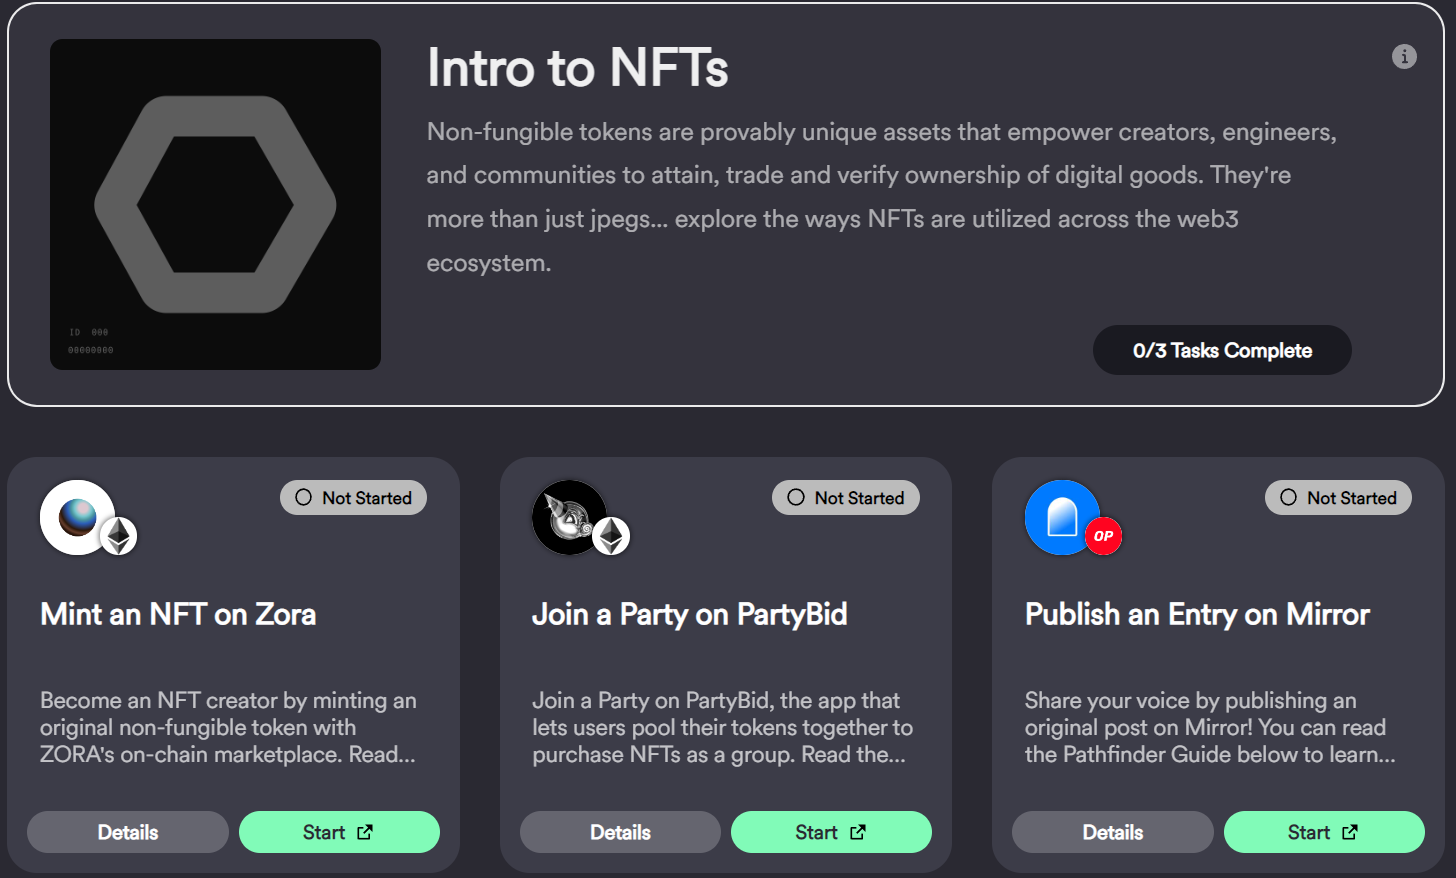Click the Join a Party on PartyBid title
The height and width of the screenshot is (878, 1456).
(x=689, y=614)
